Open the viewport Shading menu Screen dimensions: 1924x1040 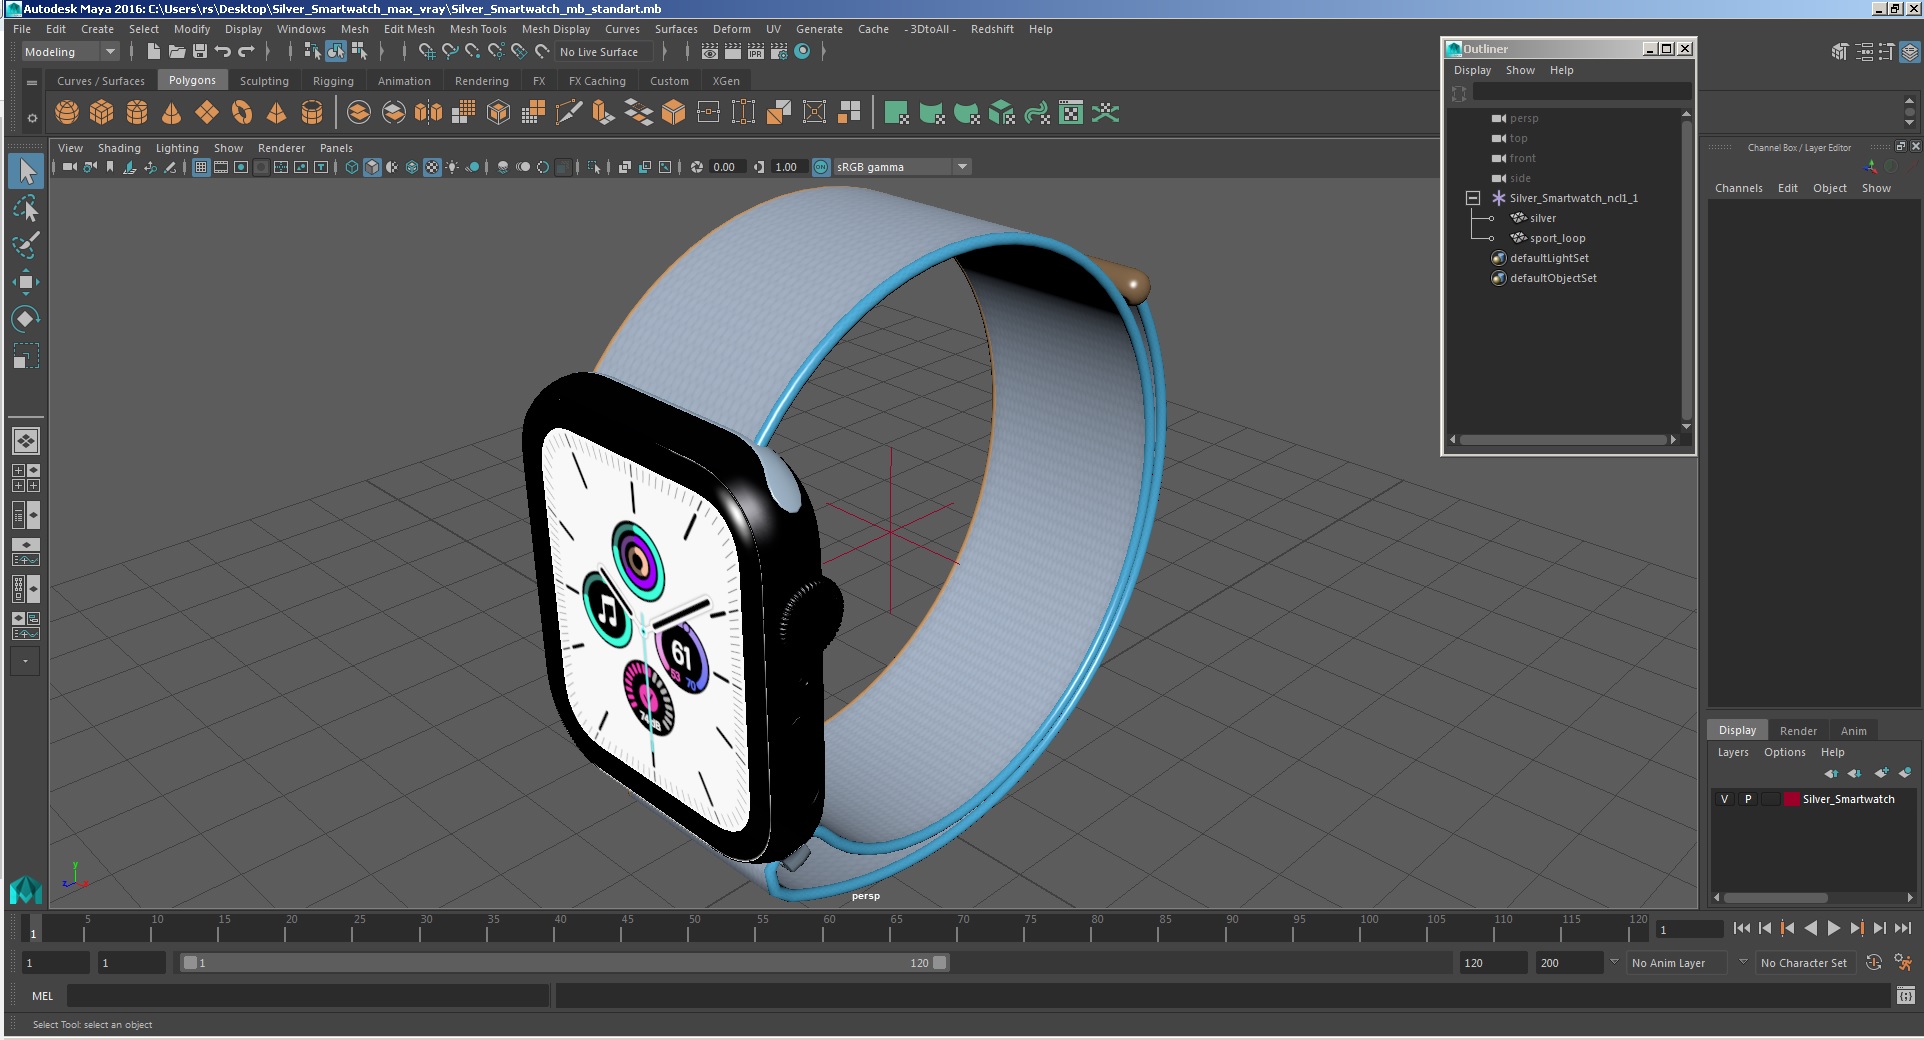click(x=119, y=148)
